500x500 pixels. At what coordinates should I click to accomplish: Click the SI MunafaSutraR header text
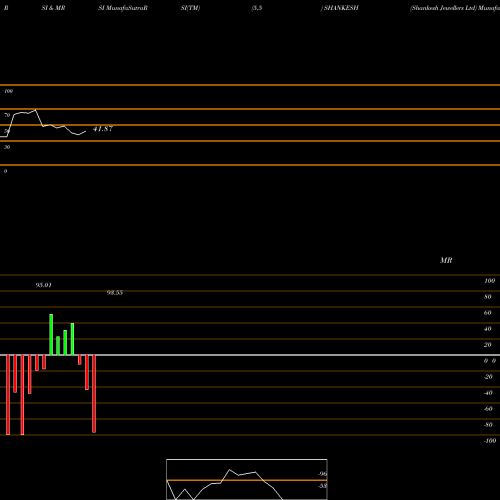[123, 8]
